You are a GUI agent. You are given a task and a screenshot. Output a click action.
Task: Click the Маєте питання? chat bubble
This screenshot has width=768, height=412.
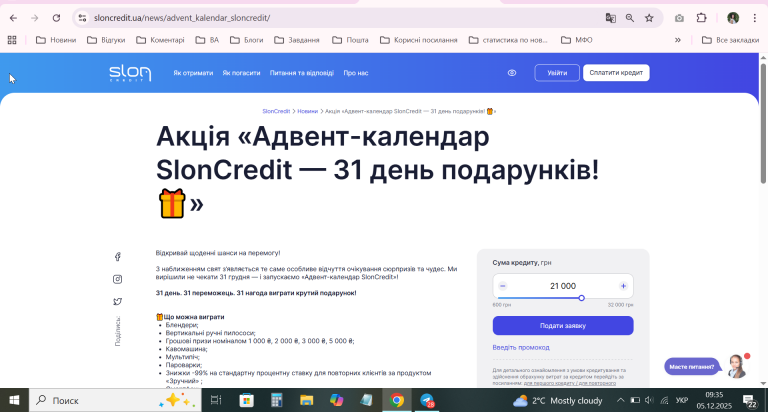pyautogui.click(x=691, y=366)
